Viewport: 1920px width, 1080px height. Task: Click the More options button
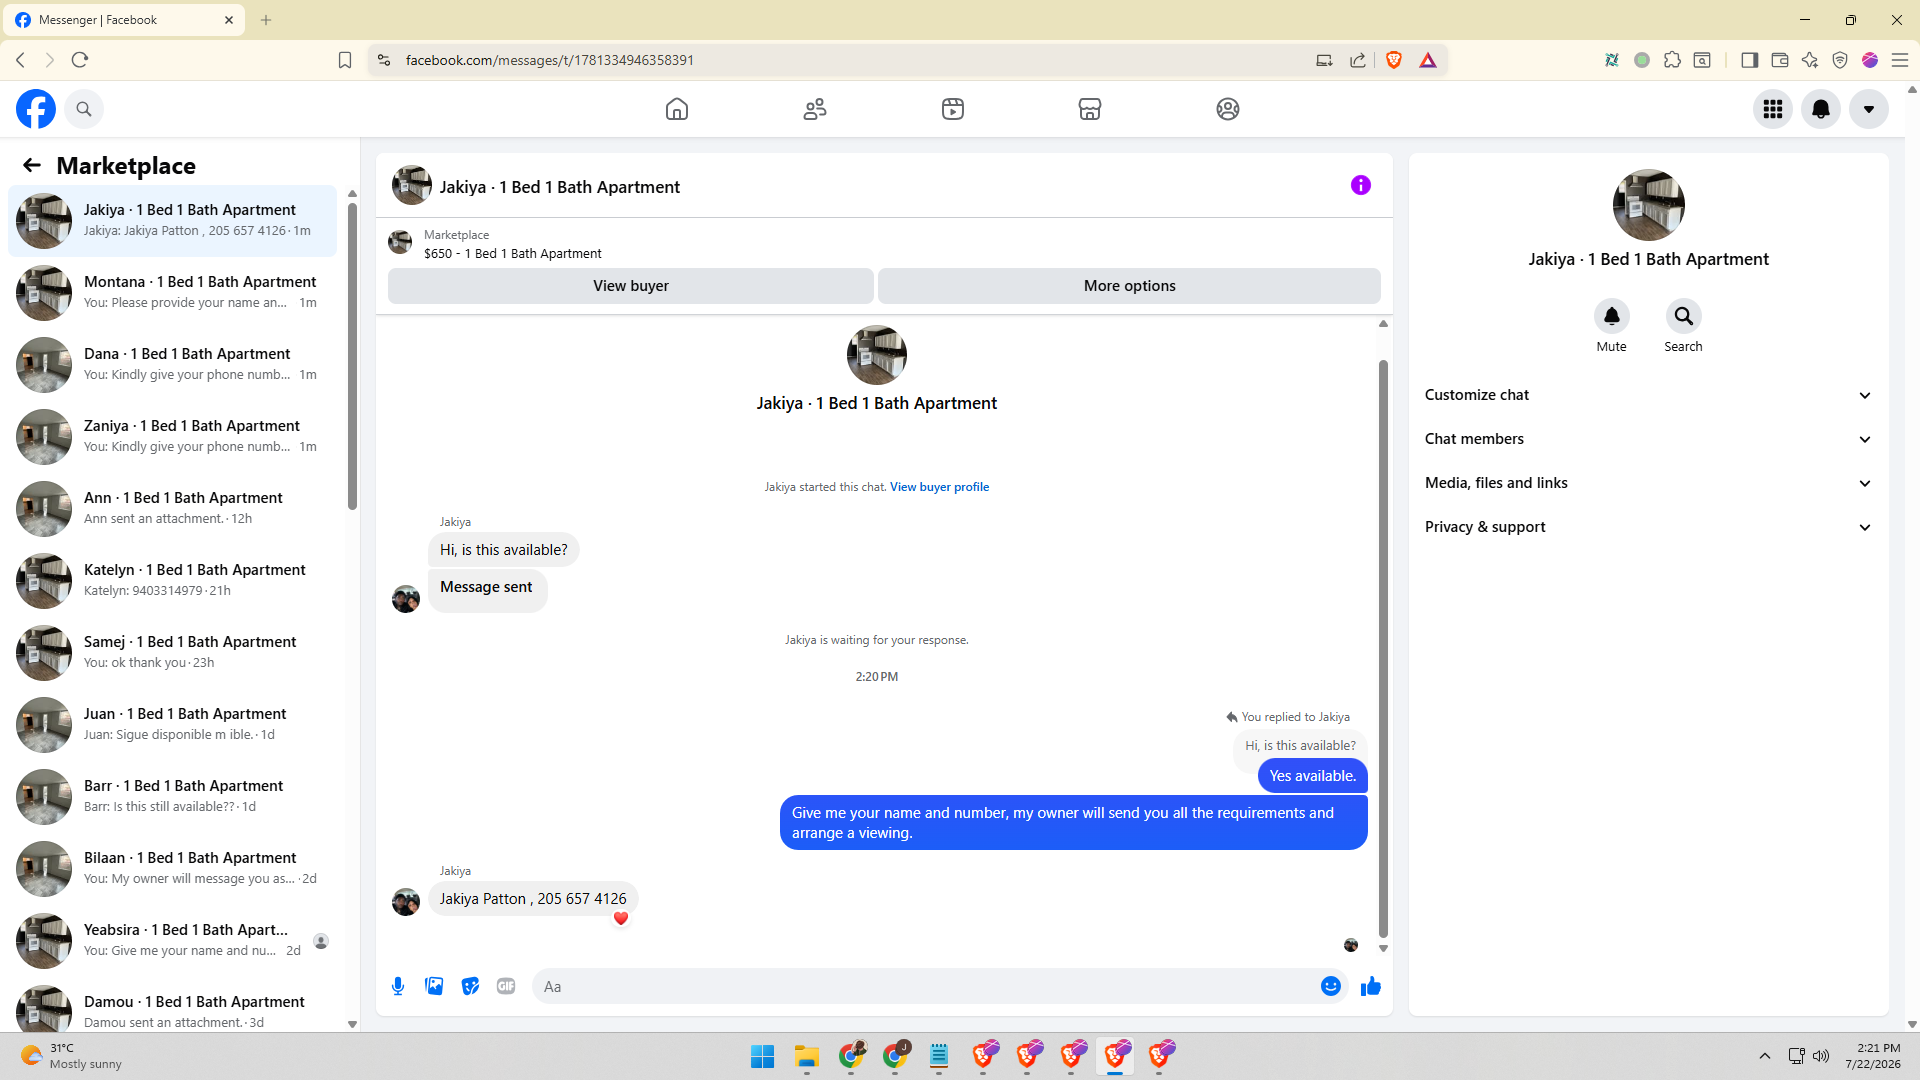pyautogui.click(x=1130, y=286)
